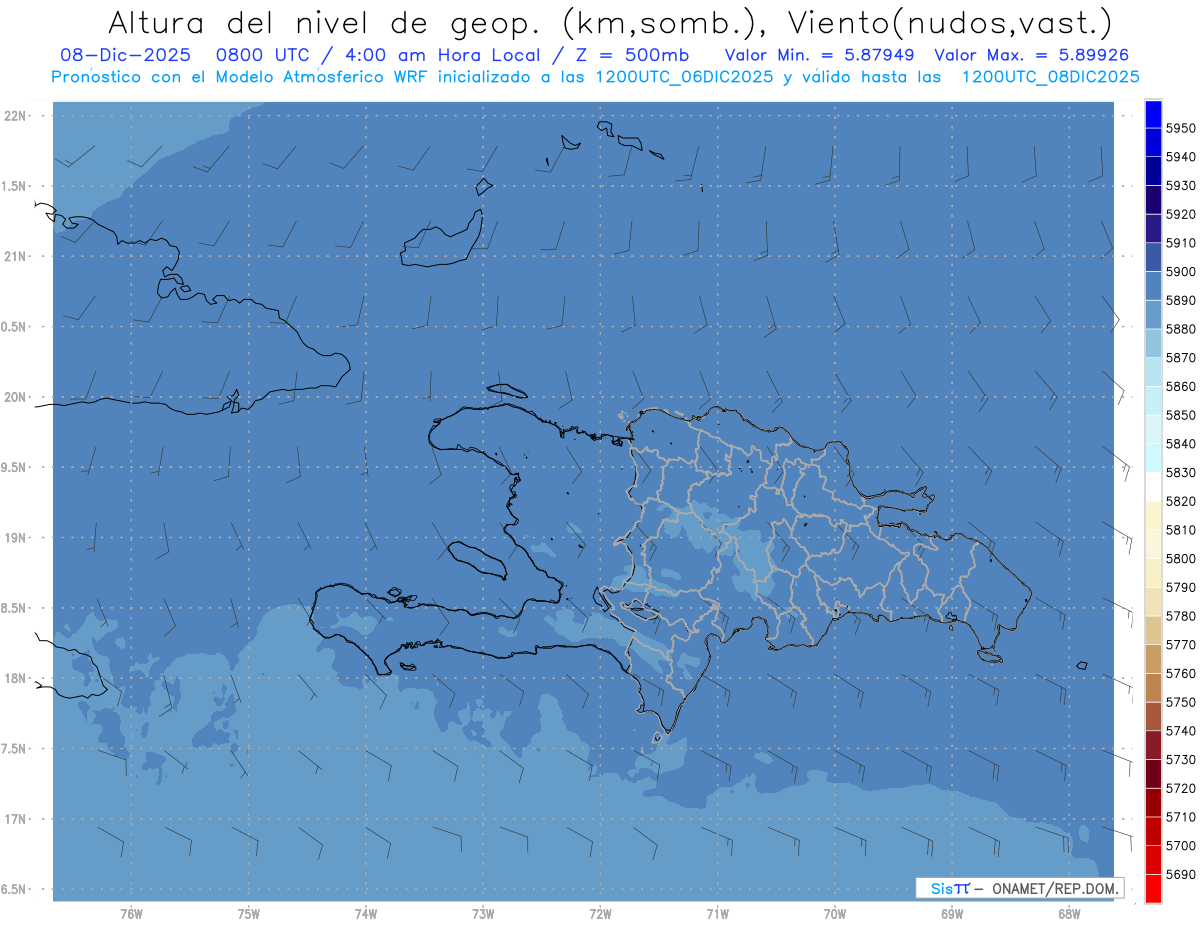
Task: Click the '5730' colorbar label
Action: tap(1181, 760)
